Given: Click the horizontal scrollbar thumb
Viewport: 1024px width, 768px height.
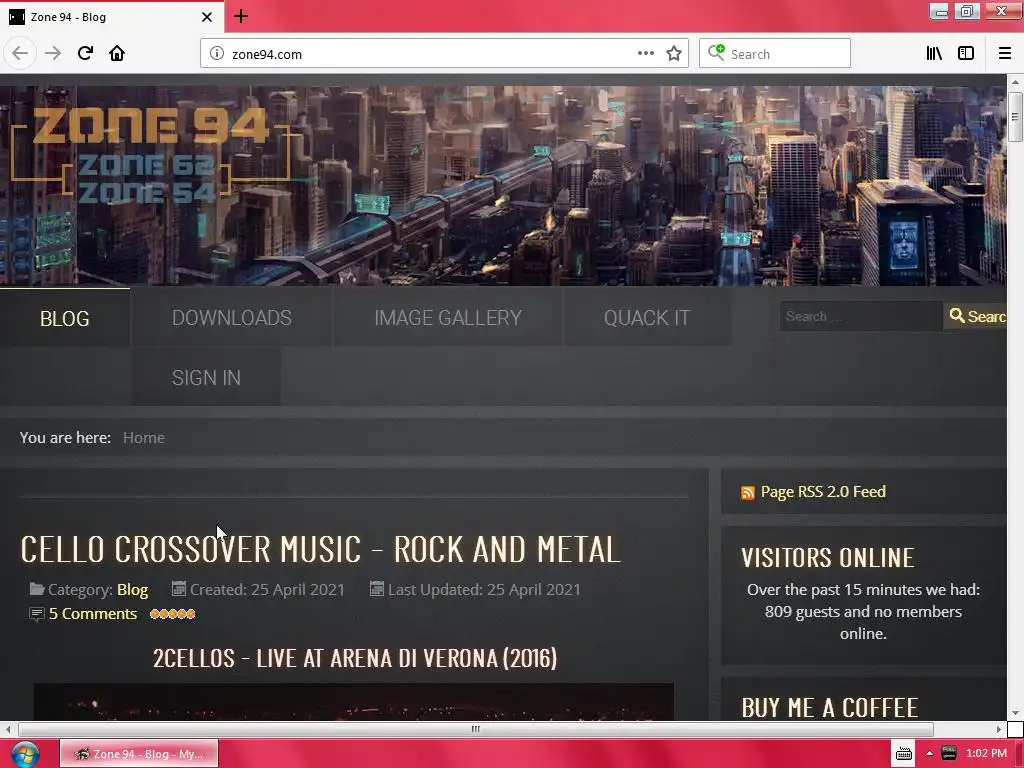Looking at the screenshot, I should [475, 729].
